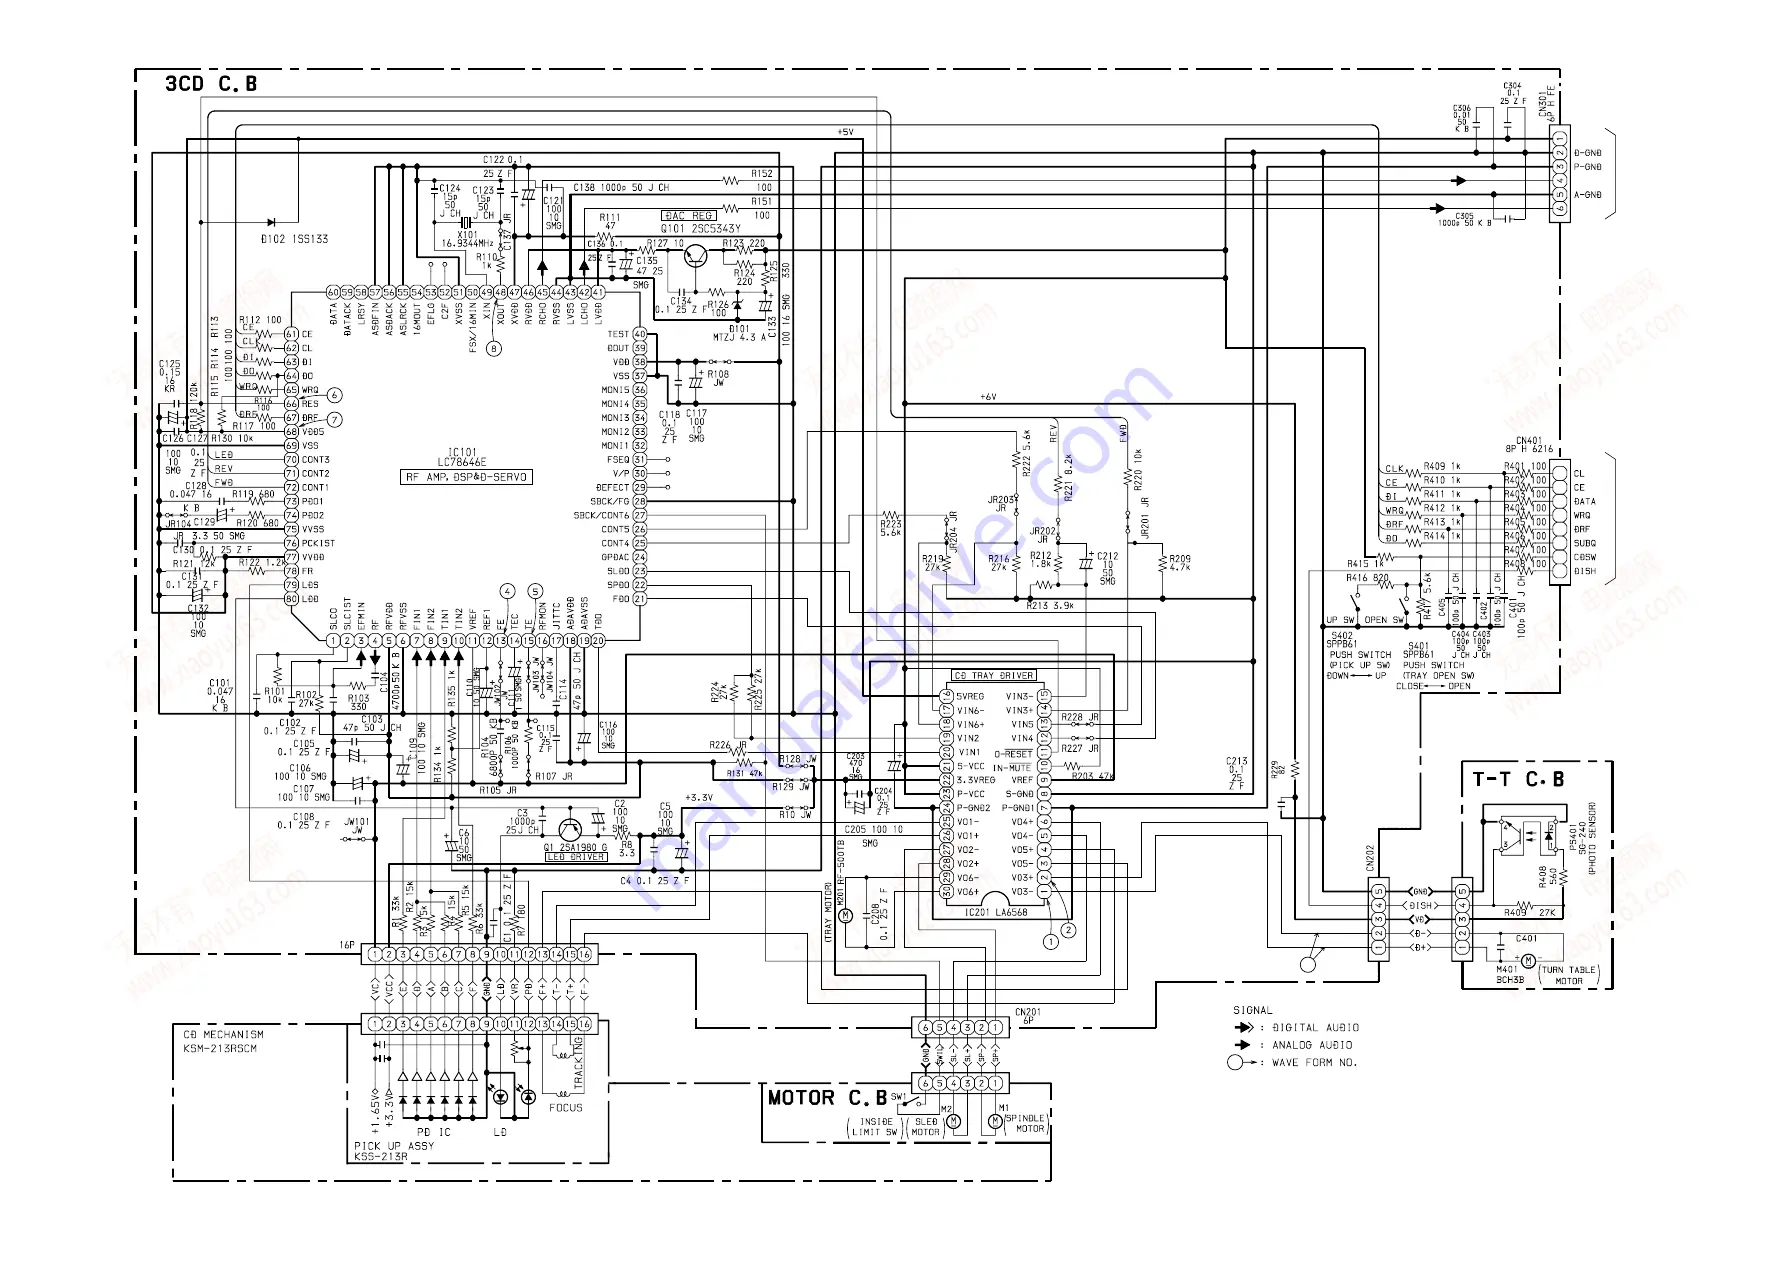Select the "IC101 LC78646E" chip label
Screen dimensions: 1787x1263
(x=462, y=457)
